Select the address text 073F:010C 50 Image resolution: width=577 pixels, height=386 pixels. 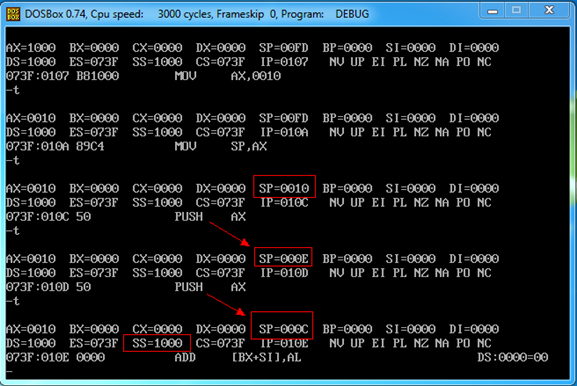click(x=48, y=217)
